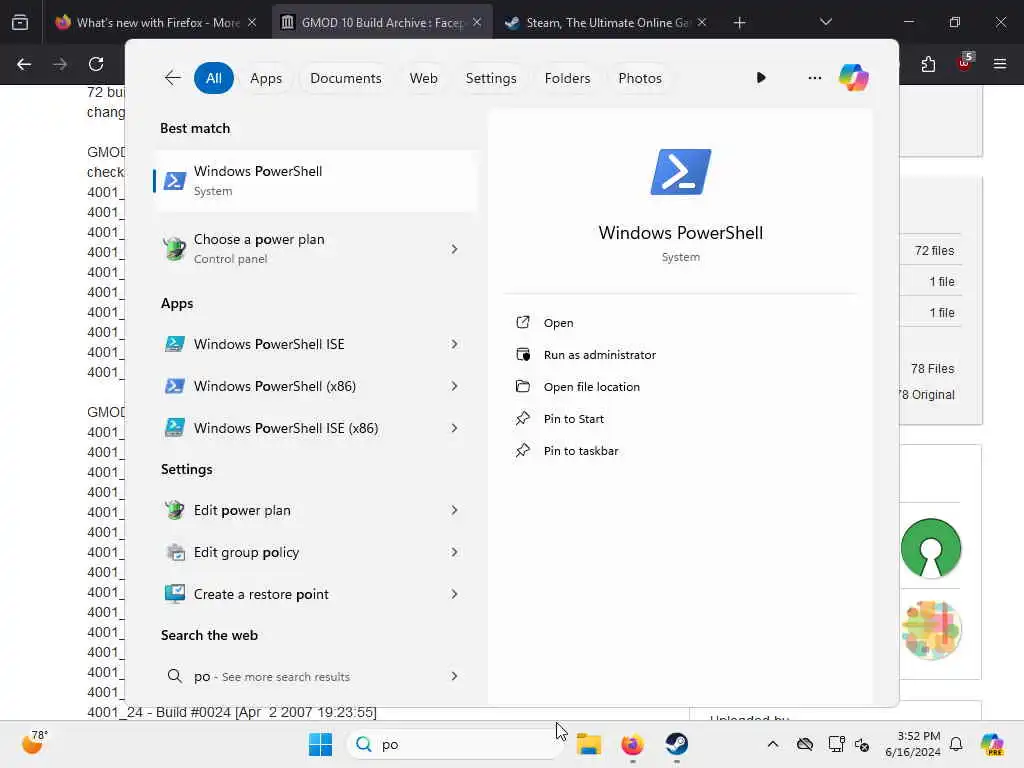Close the GMOD 10 Build Archive tab

(477, 22)
